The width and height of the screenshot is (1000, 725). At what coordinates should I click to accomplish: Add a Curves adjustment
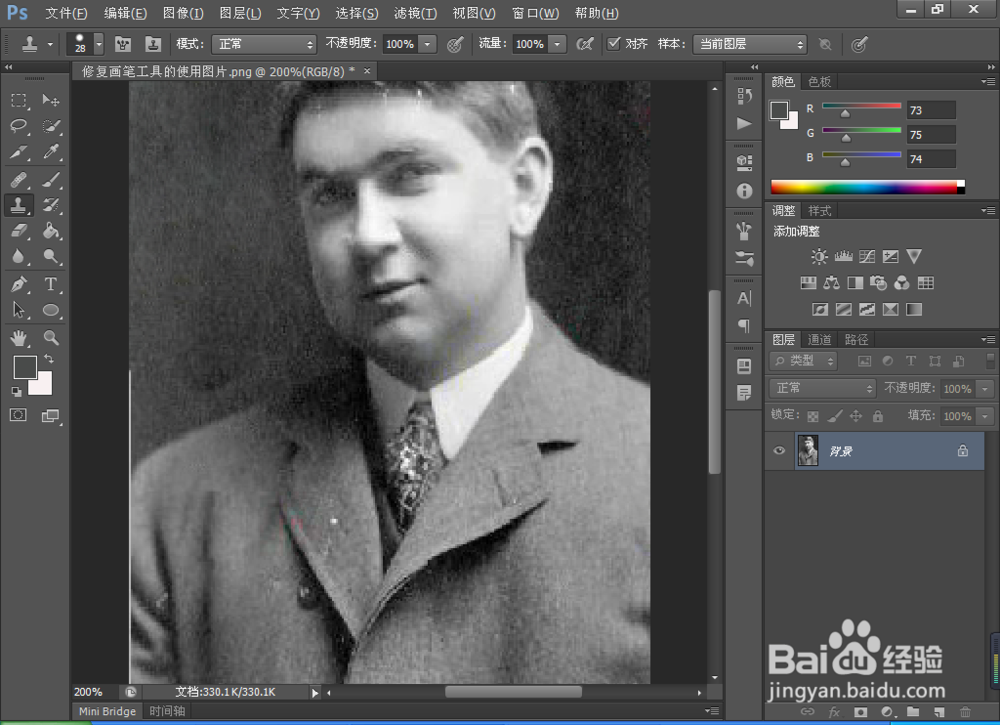(867, 256)
